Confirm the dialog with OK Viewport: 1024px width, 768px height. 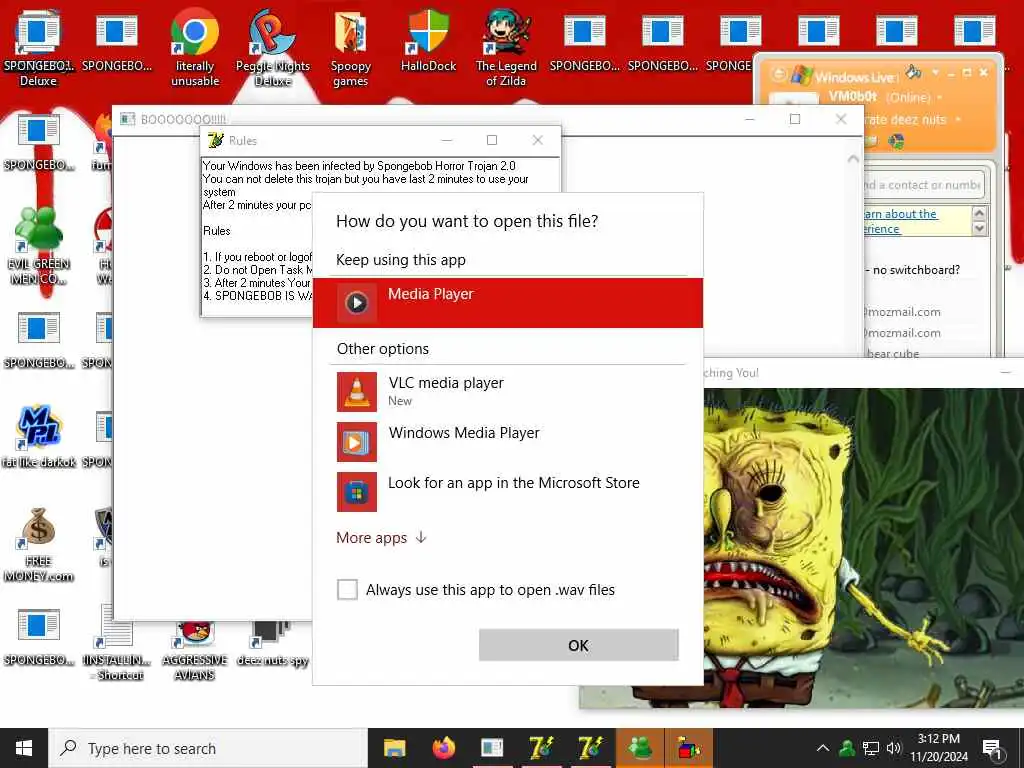tap(579, 645)
